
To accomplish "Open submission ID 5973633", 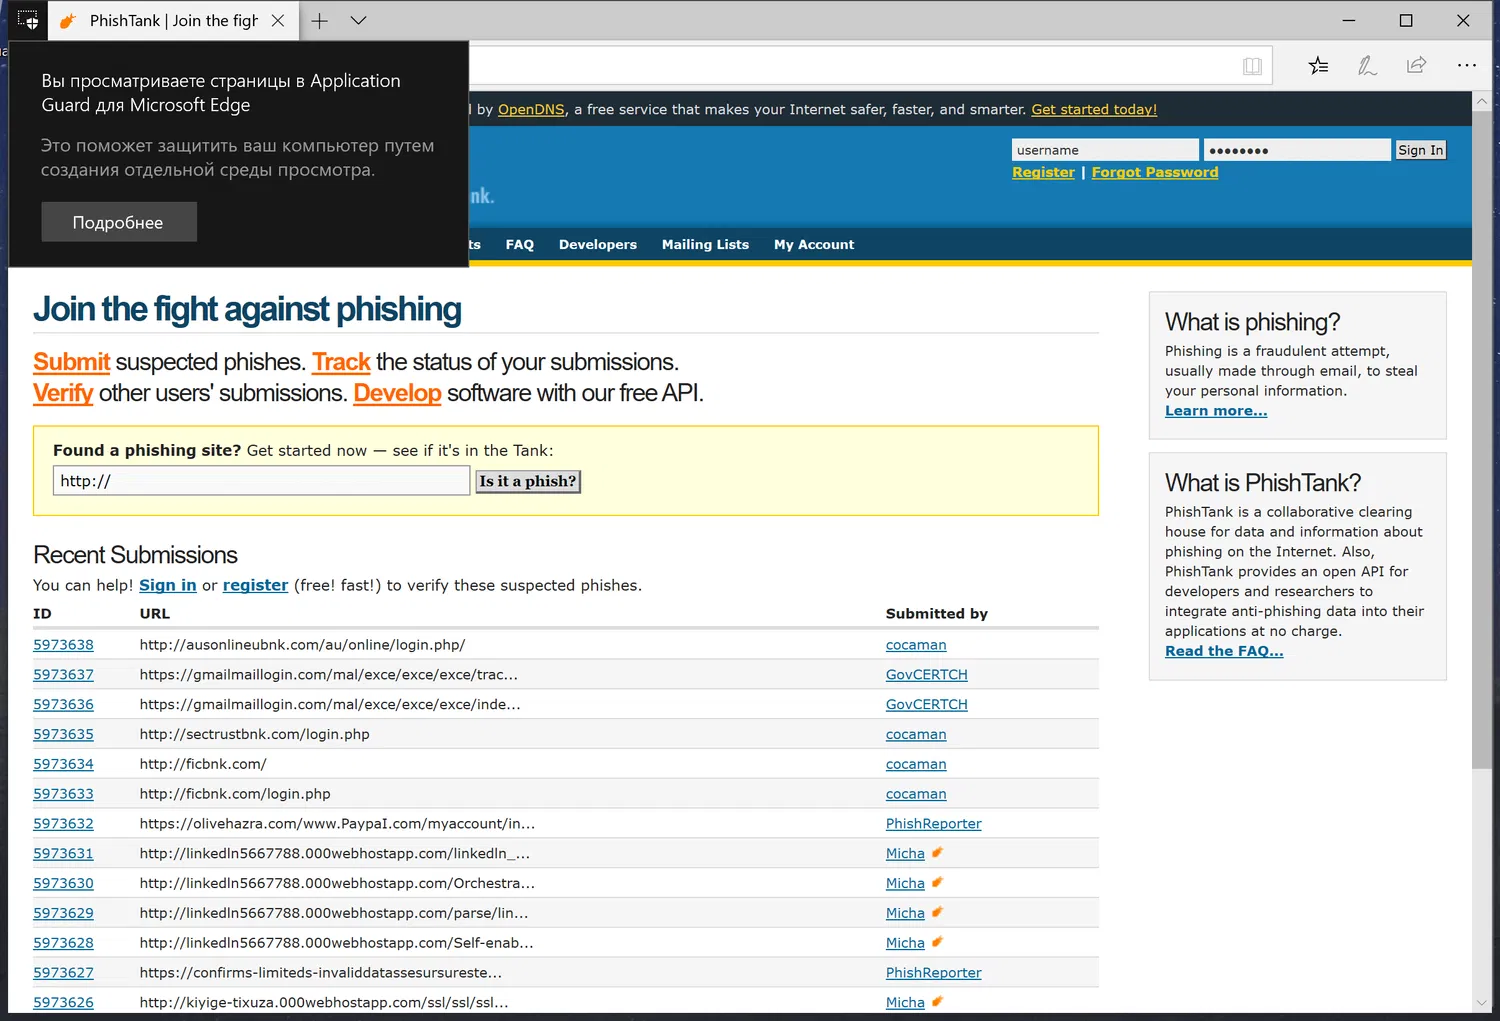I will (63, 794).
